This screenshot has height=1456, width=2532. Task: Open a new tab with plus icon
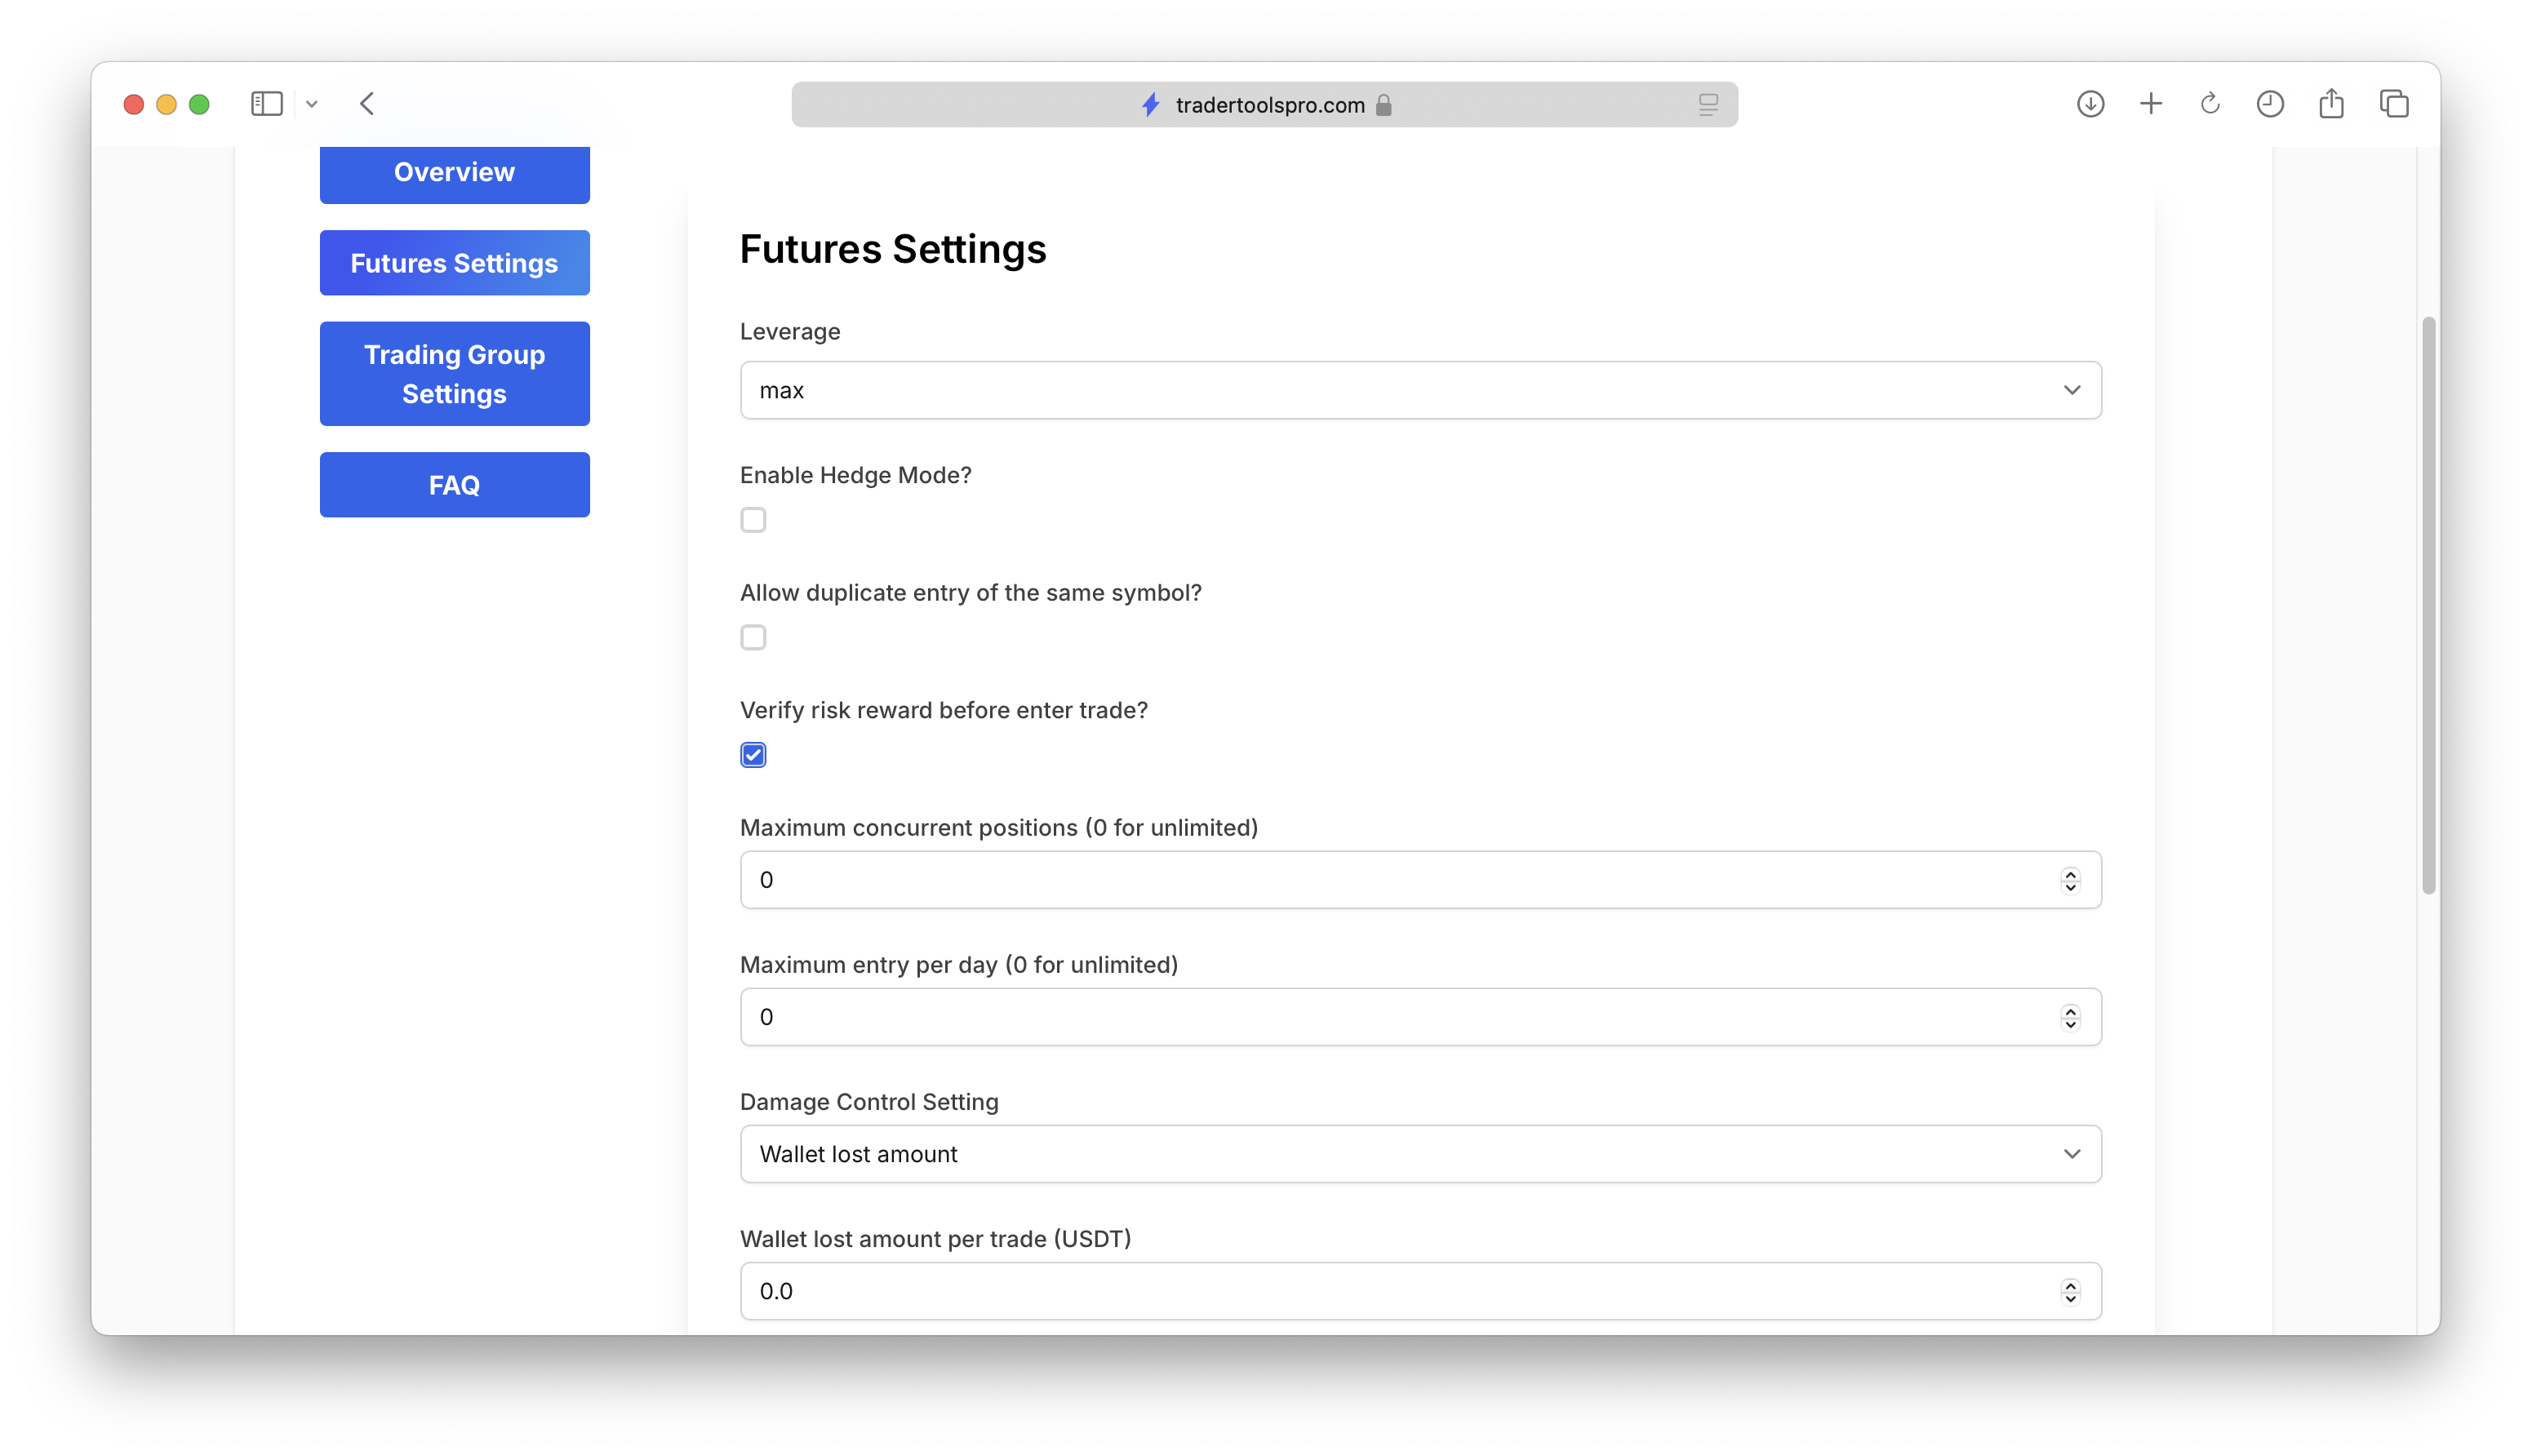coord(2151,104)
